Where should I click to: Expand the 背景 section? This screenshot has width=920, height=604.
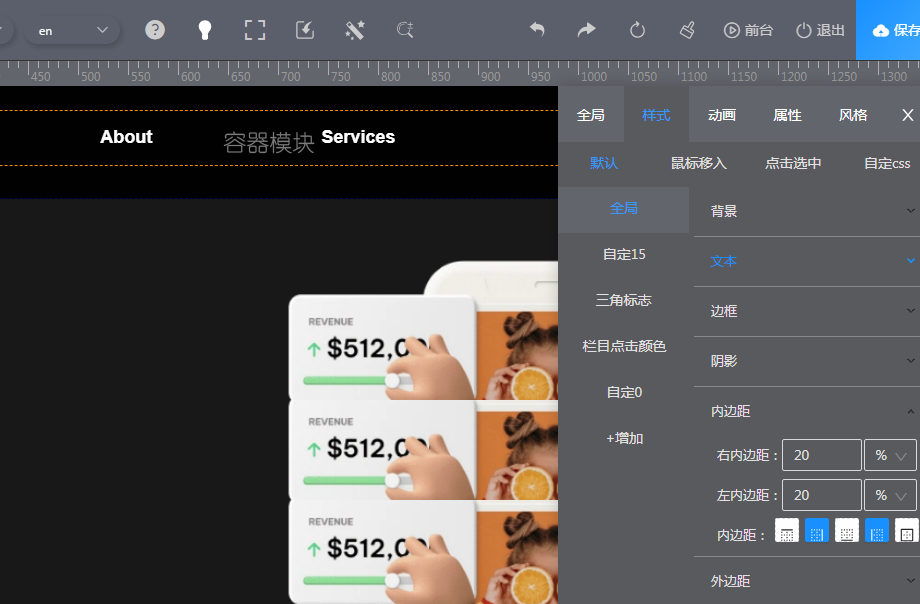806,211
